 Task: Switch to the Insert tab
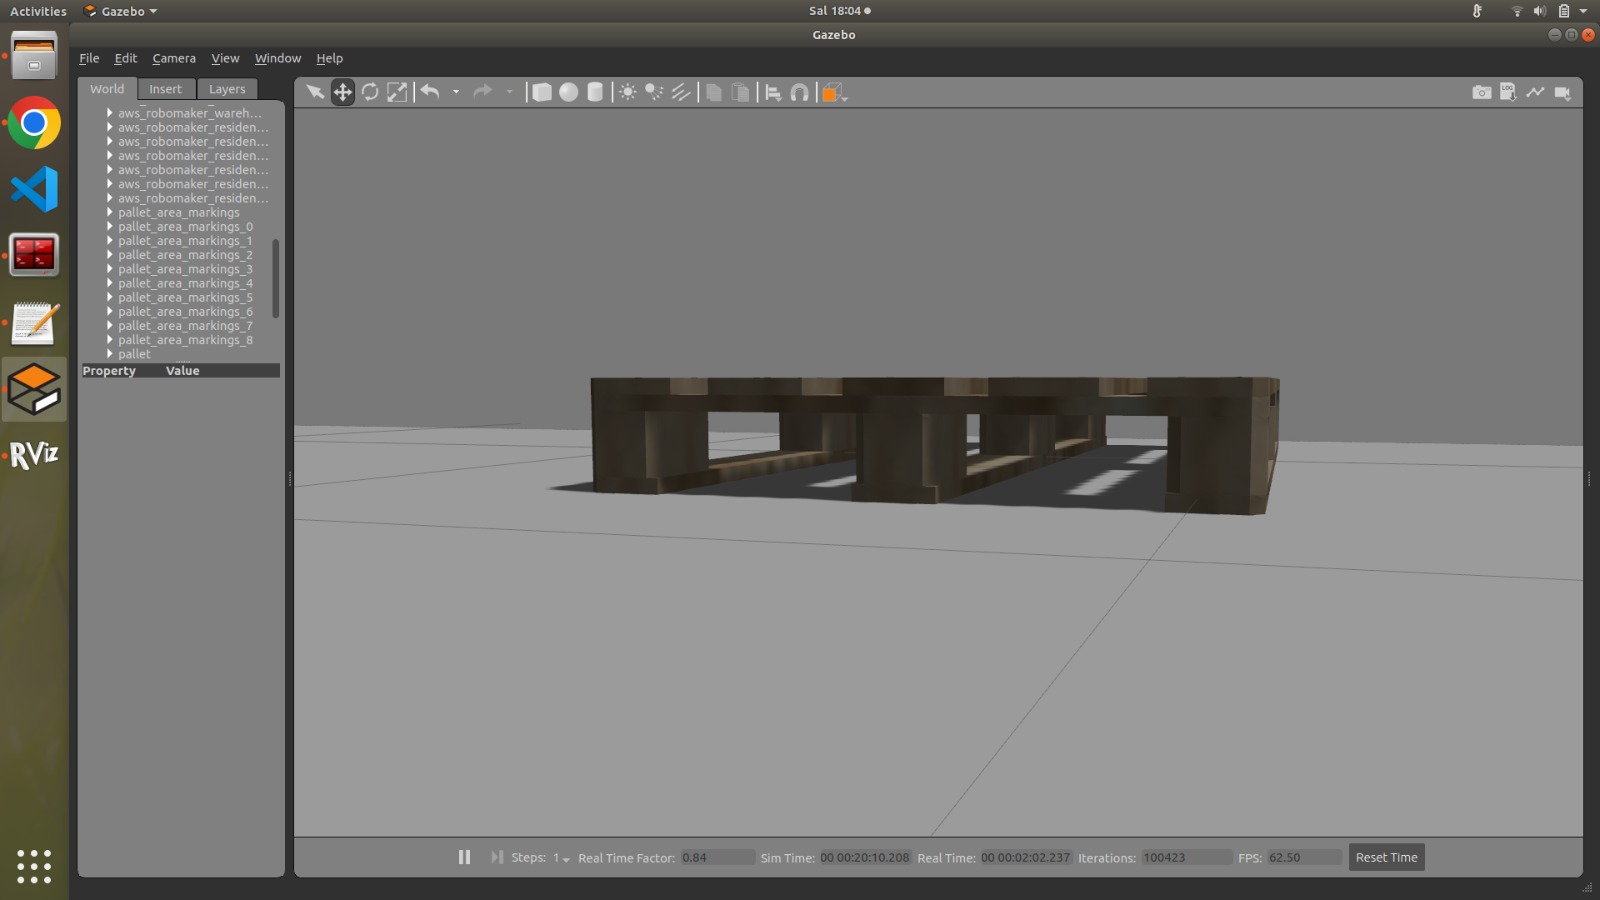[165, 89]
